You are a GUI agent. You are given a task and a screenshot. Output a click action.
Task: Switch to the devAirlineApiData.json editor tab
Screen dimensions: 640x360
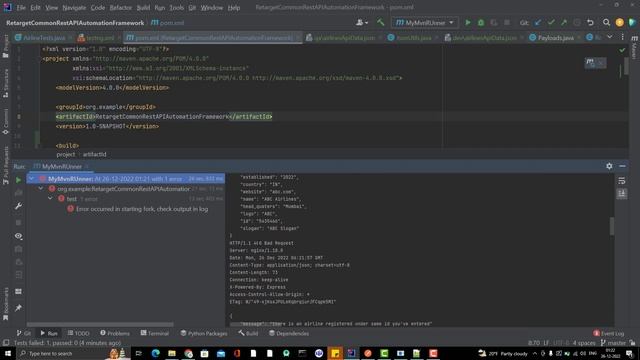tap(484, 38)
